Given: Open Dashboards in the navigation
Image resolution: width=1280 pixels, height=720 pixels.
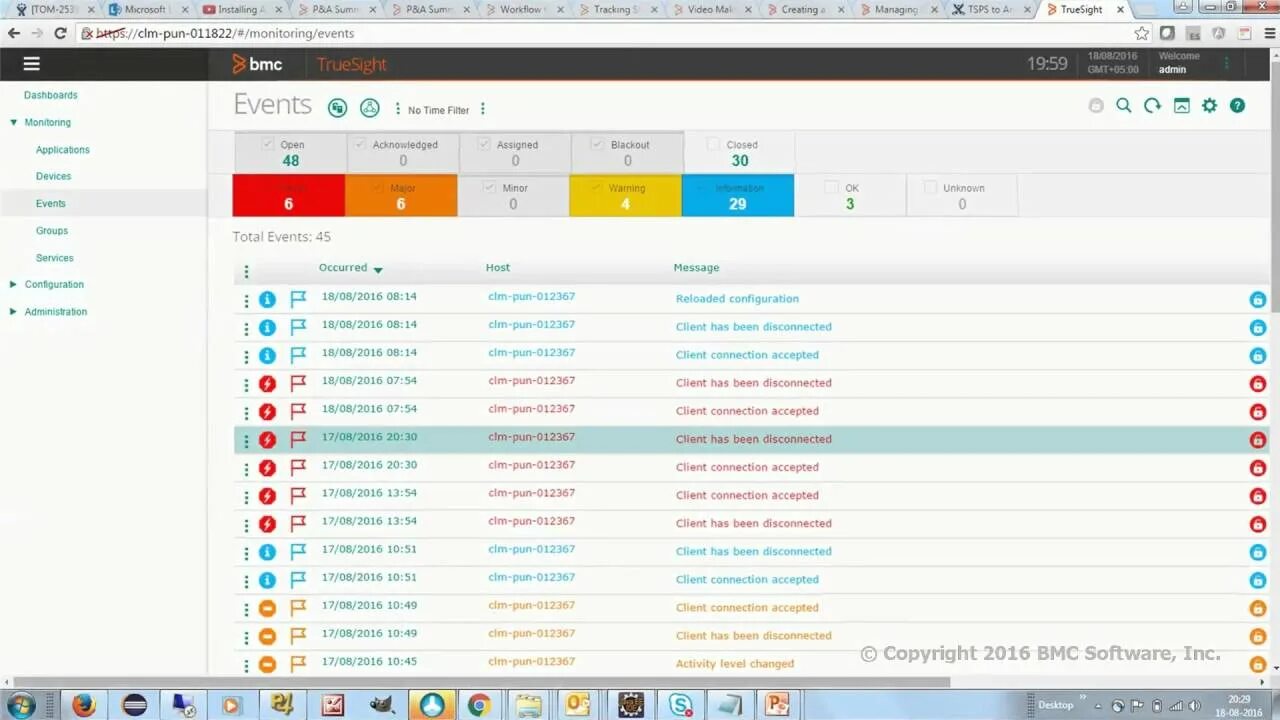Looking at the screenshot, I should (51, 95).
